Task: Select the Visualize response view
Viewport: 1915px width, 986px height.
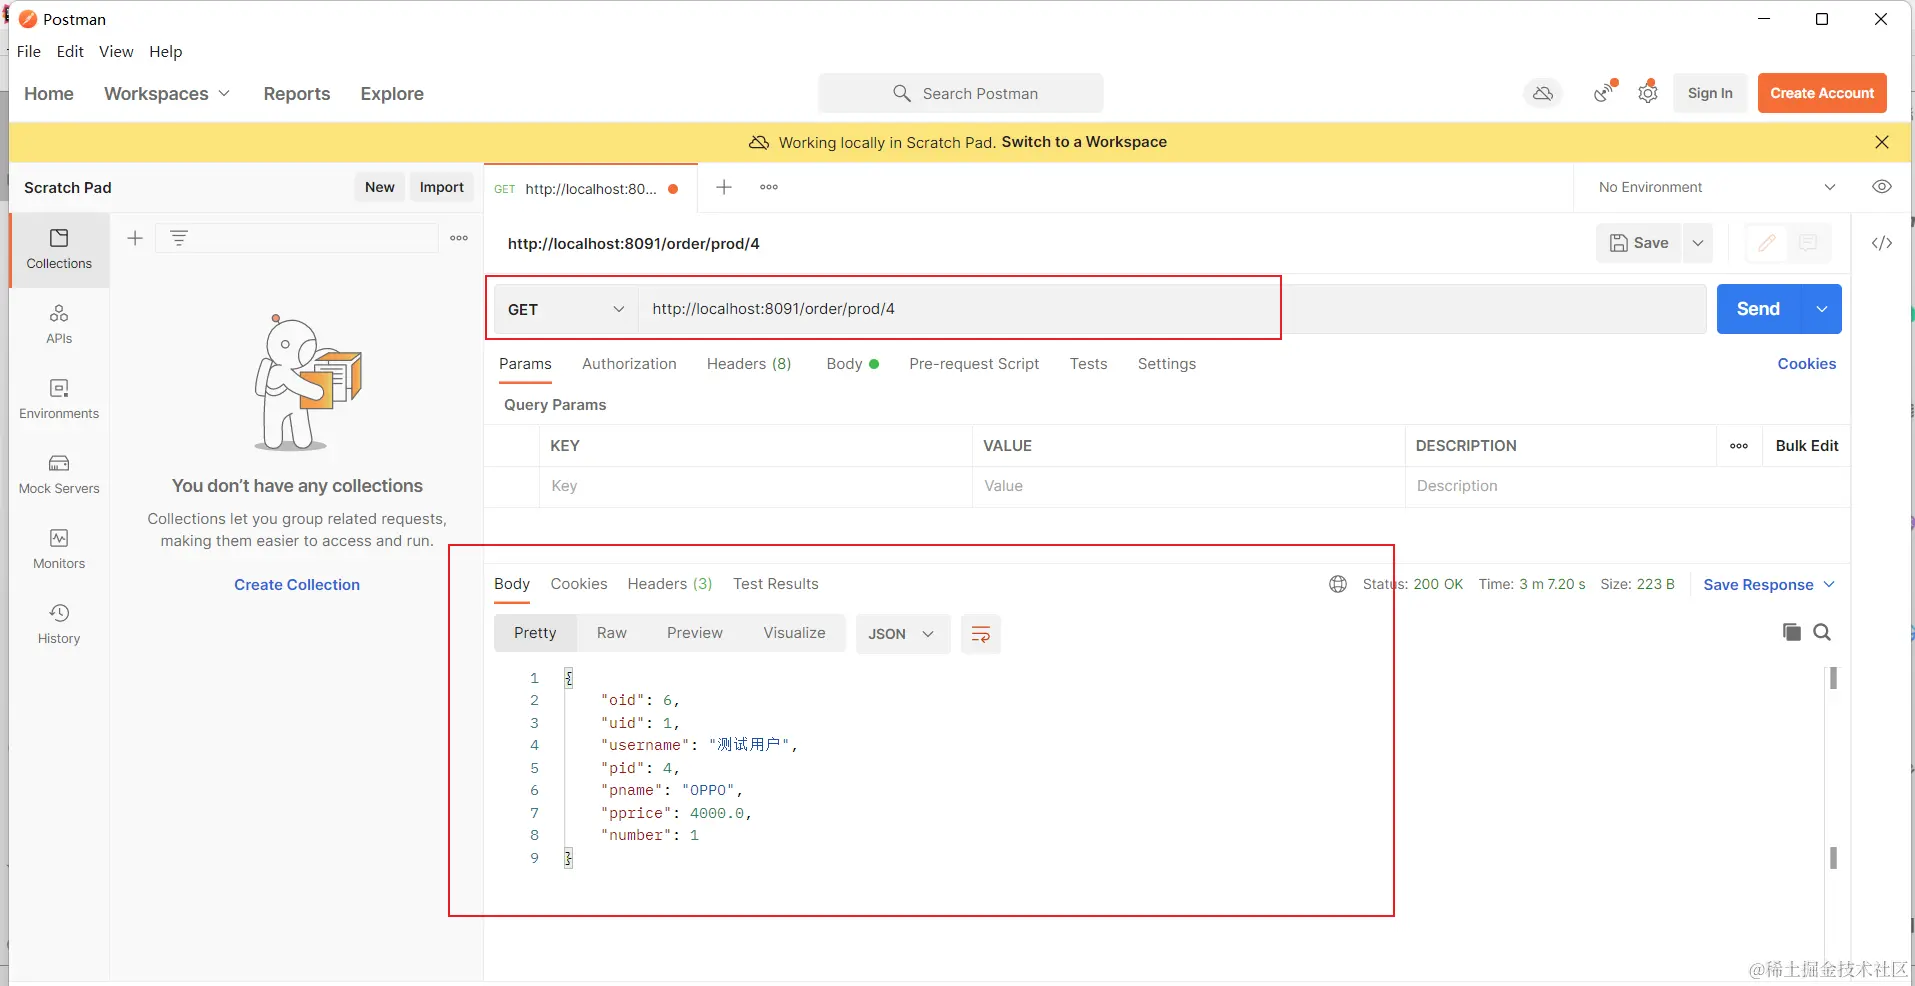Action: point(795,633)
